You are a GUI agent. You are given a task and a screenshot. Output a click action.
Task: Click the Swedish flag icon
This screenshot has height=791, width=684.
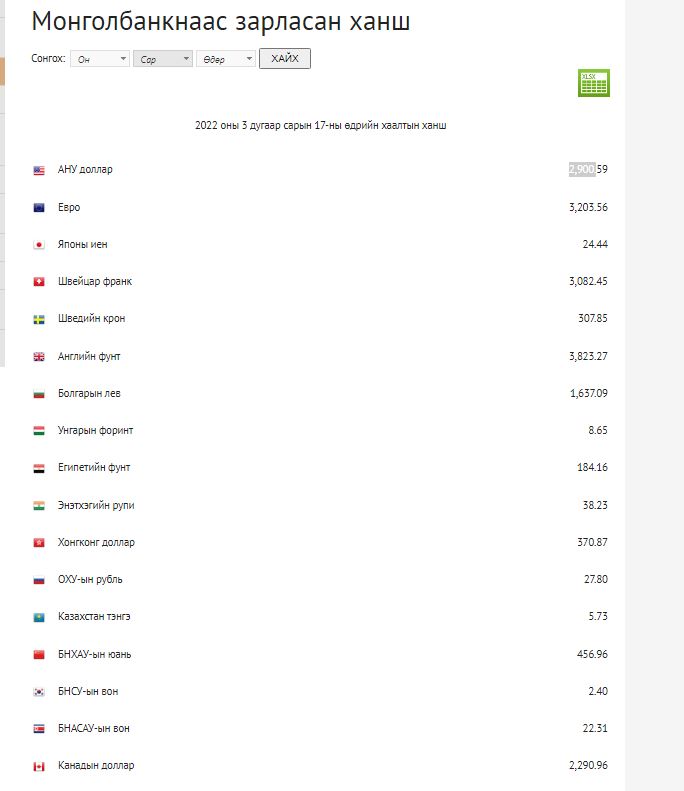pyautogui.click(x=39, y=319)
